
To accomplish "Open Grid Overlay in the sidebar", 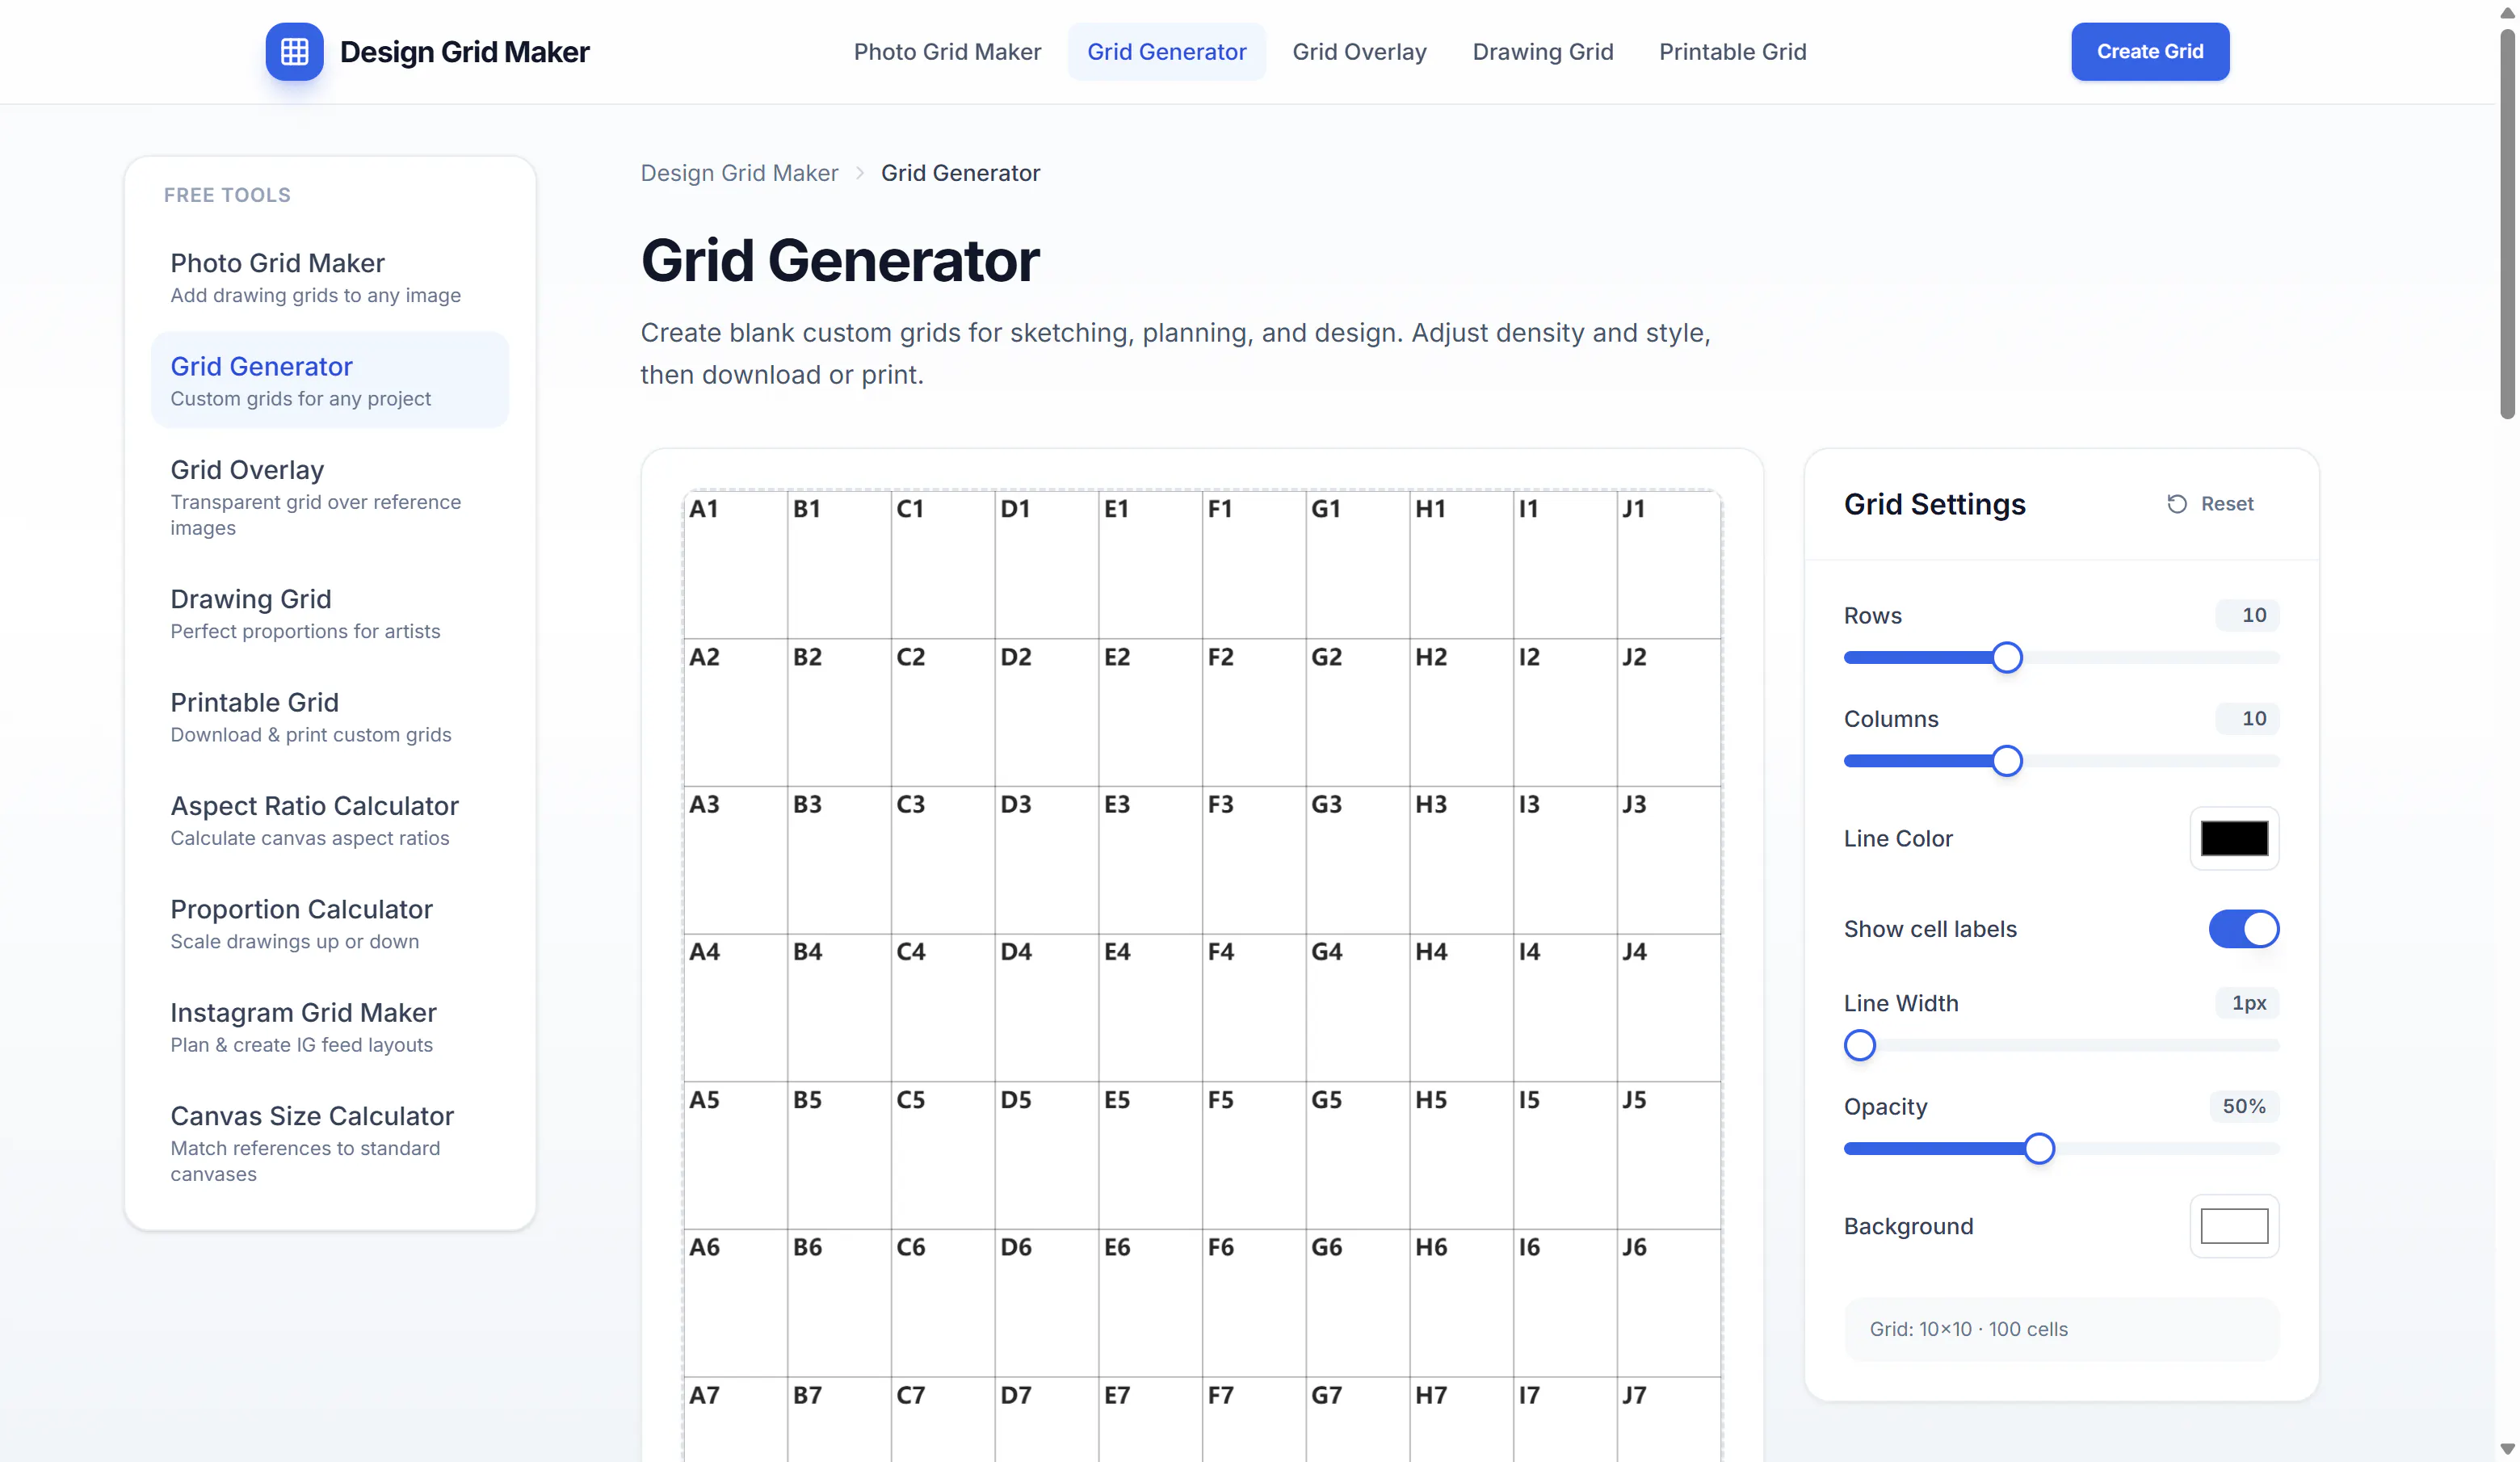I will click(330, 497).
